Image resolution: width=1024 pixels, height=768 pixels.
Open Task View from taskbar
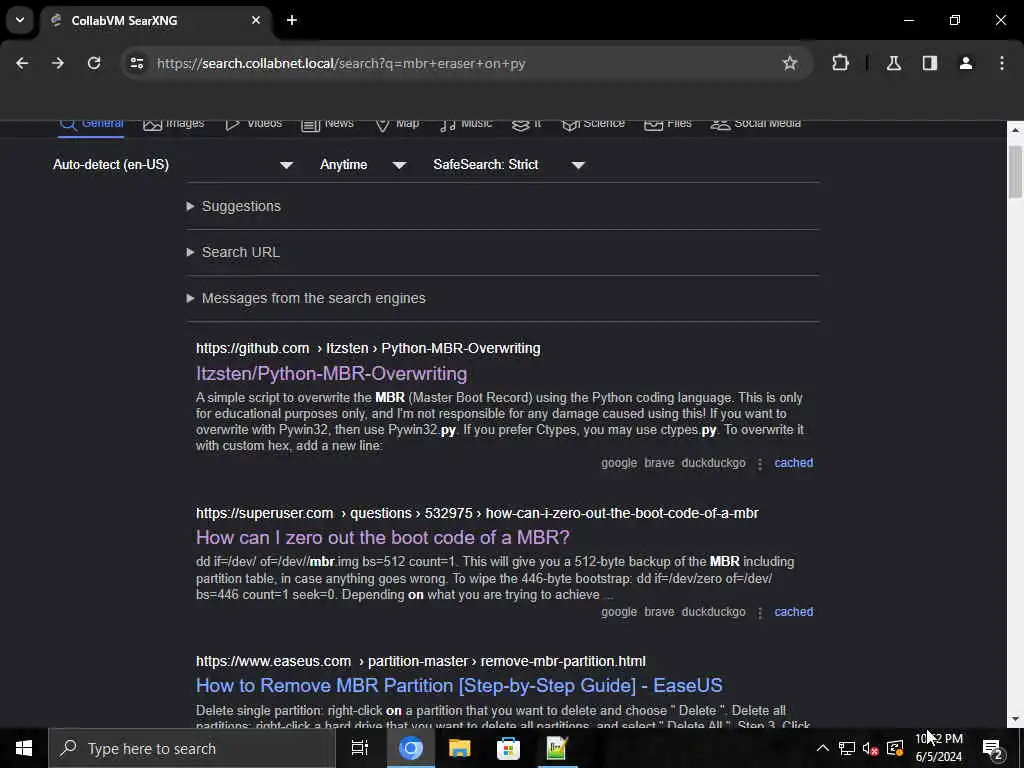(x=360, y=748)
